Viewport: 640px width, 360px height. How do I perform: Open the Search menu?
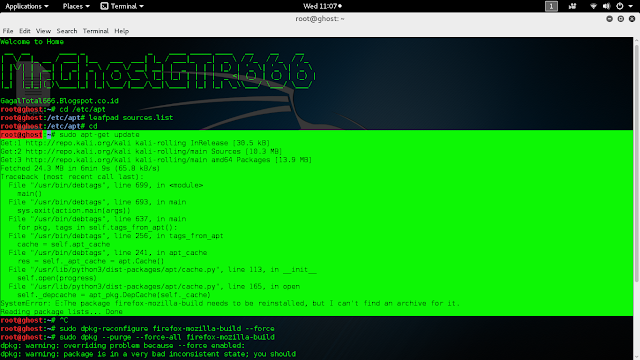[x=67, y=31]
